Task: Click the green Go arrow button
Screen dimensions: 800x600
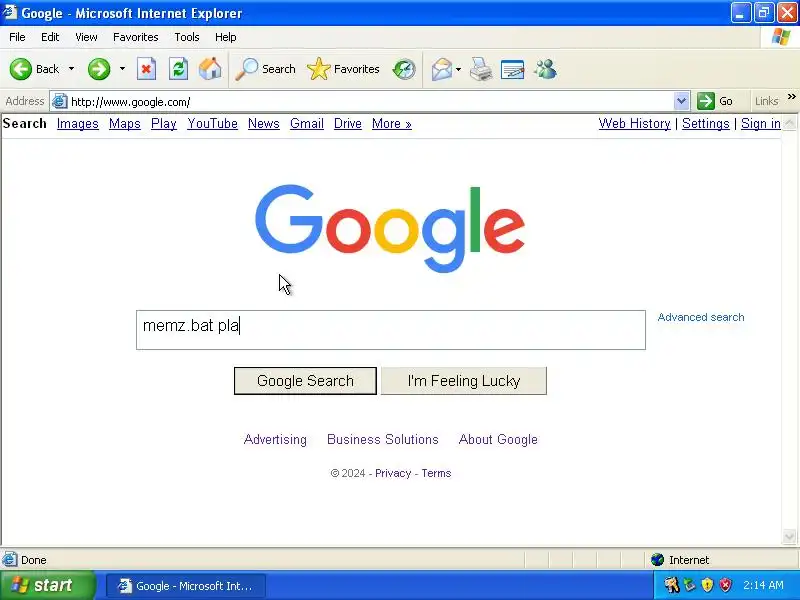Action: click(x=706, y=101)
